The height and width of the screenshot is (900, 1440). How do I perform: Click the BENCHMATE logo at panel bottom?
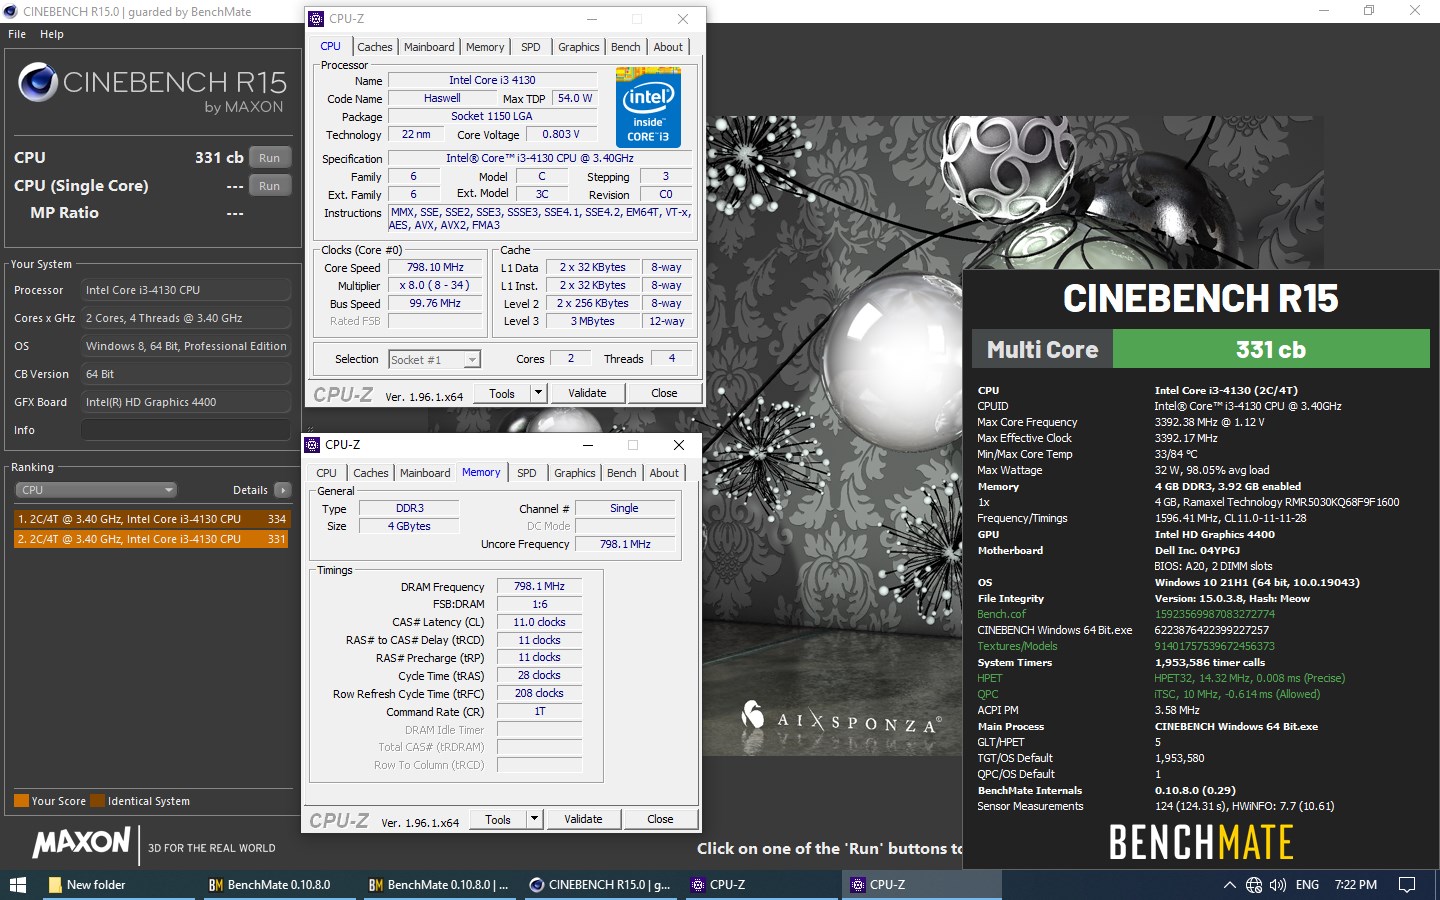[1201, 842]
